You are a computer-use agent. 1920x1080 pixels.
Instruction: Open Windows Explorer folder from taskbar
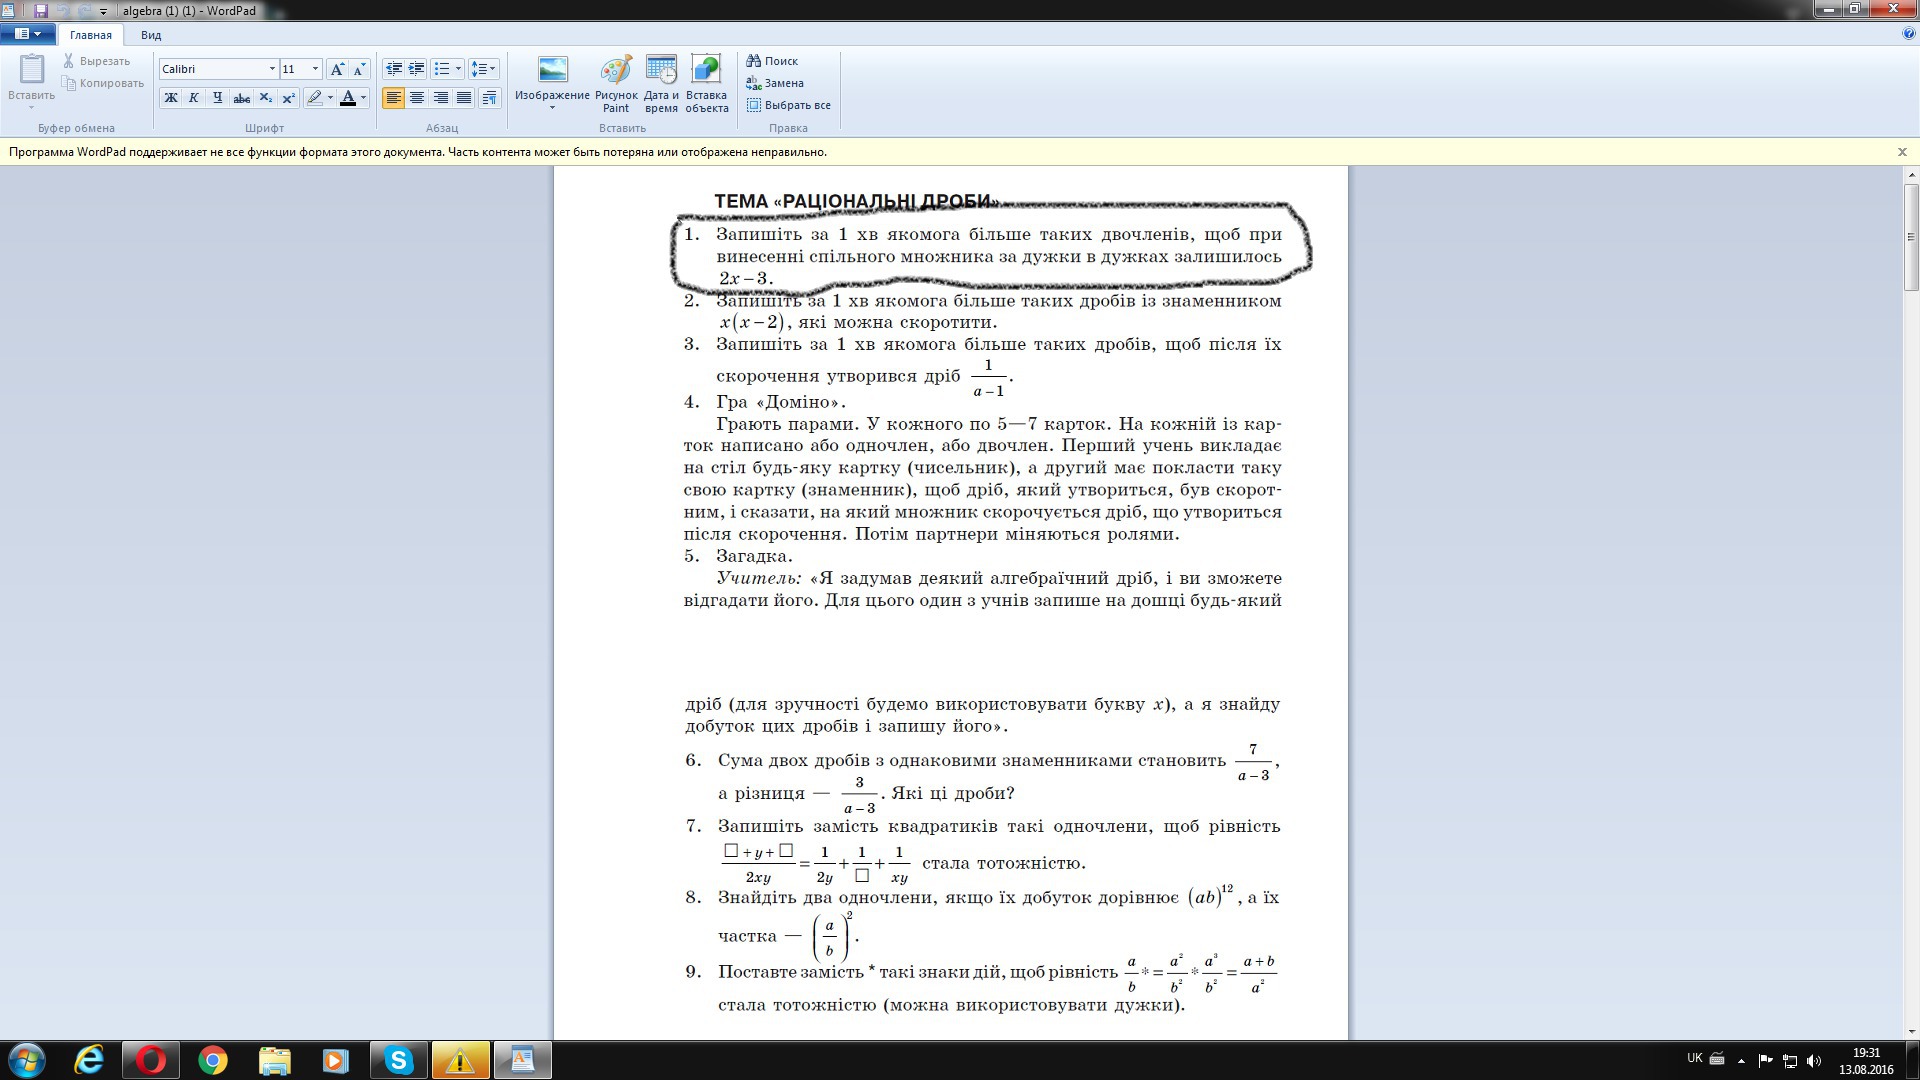(274, 1060)
